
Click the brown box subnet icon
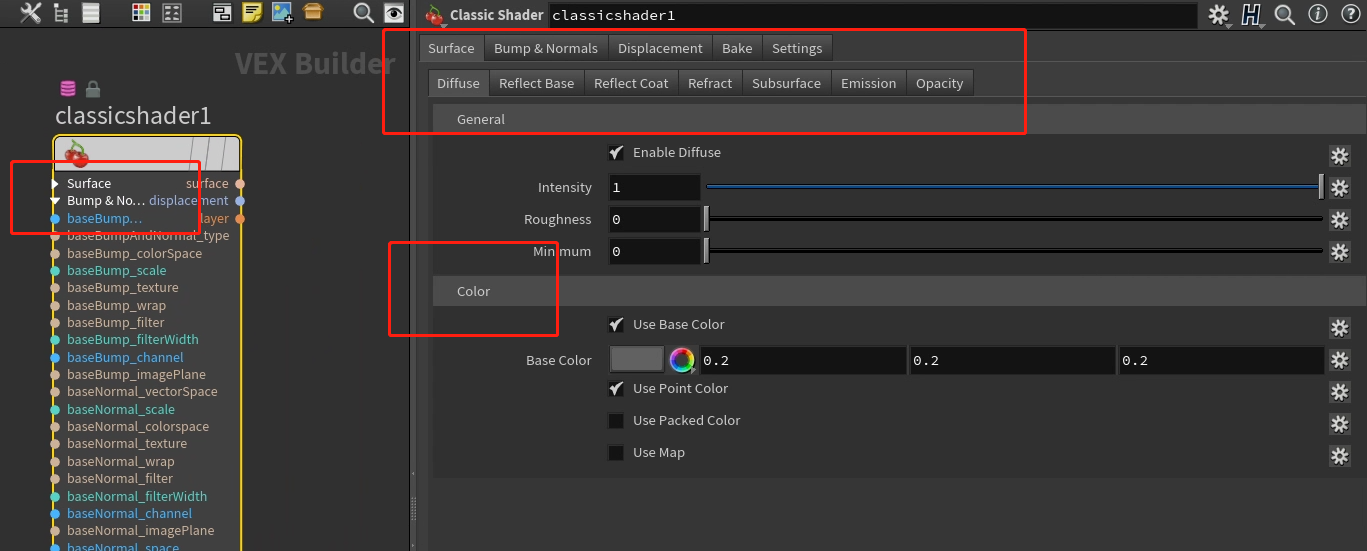point(313,13)
